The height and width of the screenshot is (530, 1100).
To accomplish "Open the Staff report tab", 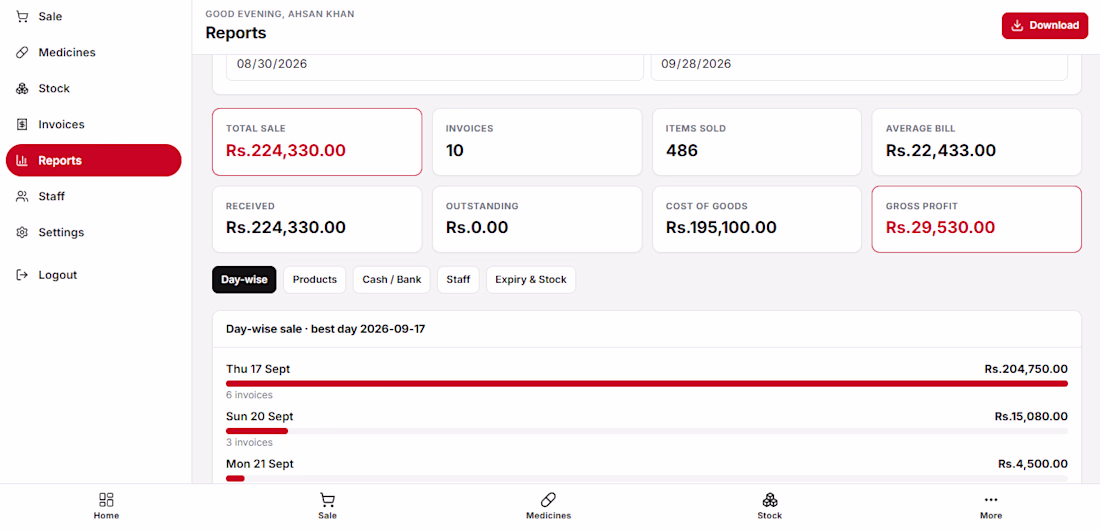I will [458, 279].
